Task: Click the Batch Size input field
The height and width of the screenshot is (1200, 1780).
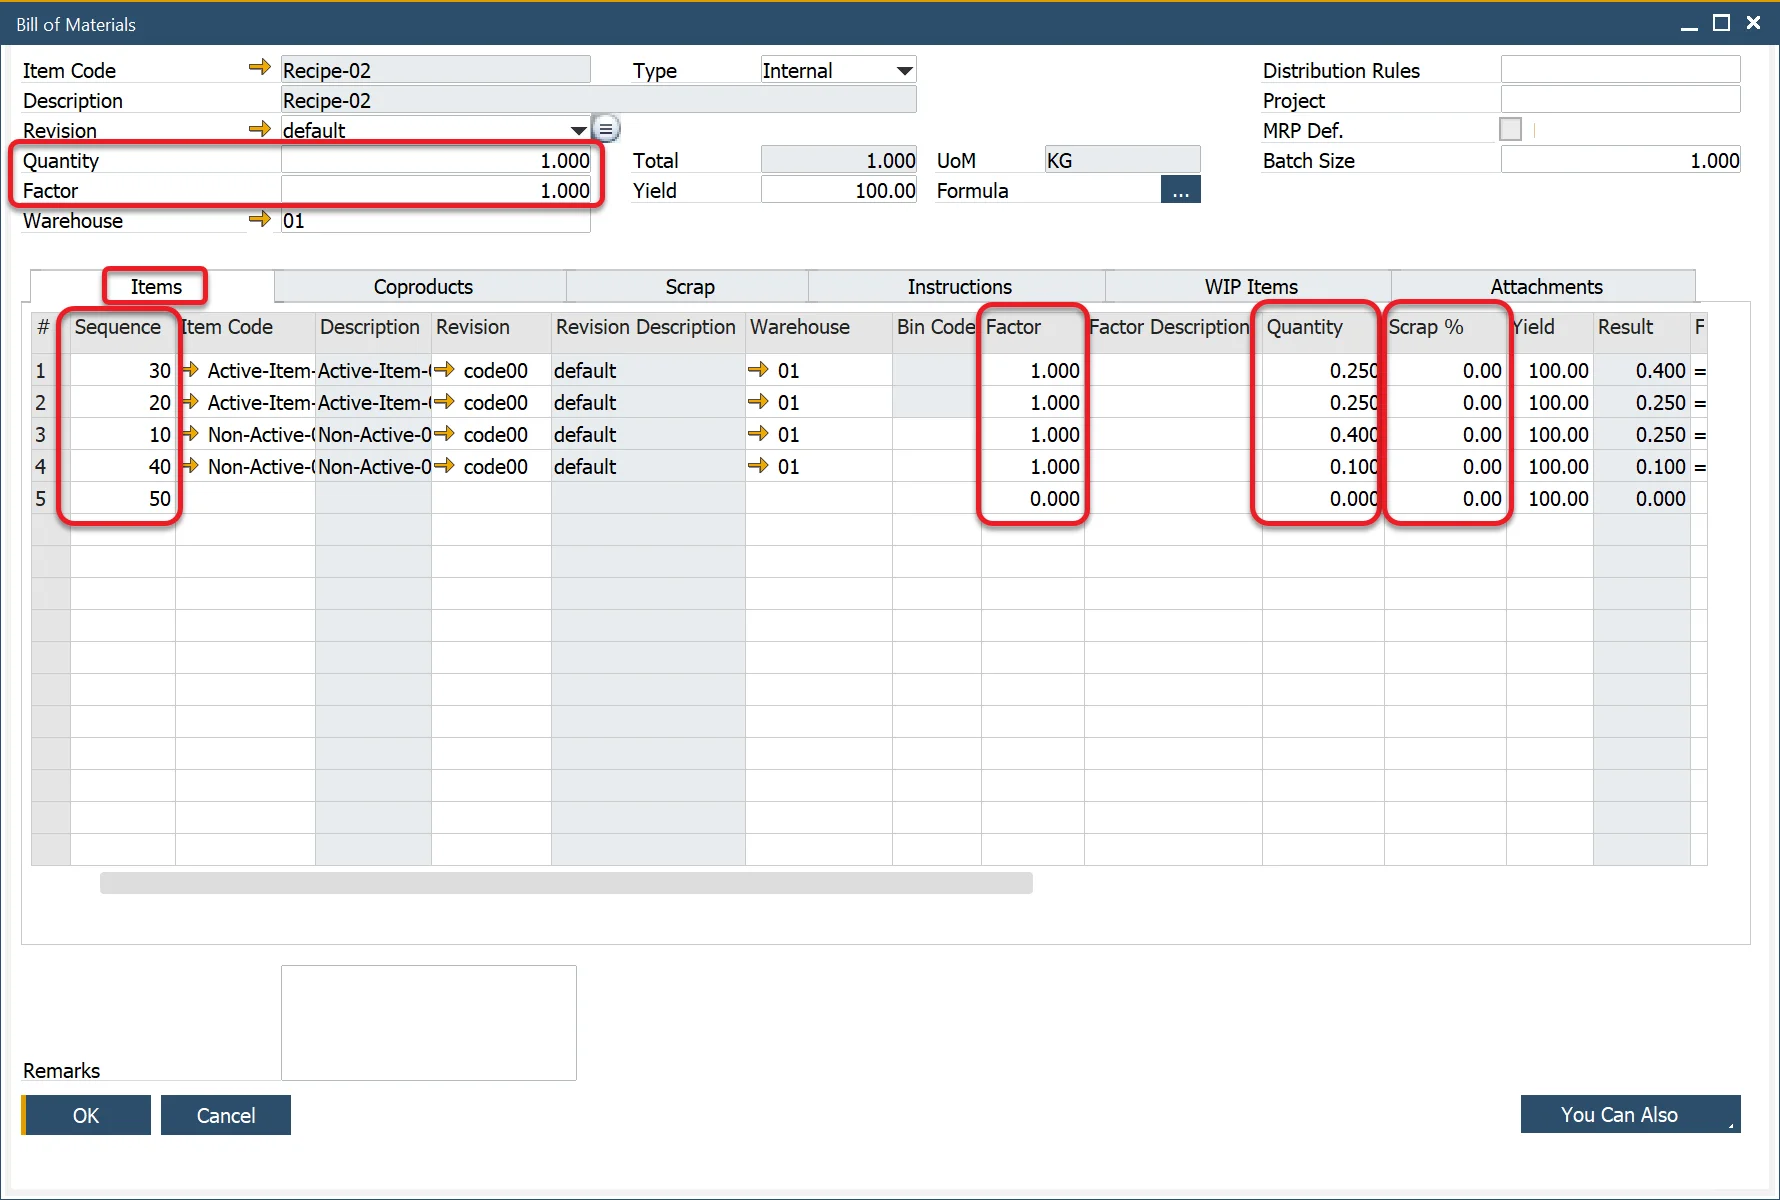Action: pyautogui.click(x=1620, y=160)
